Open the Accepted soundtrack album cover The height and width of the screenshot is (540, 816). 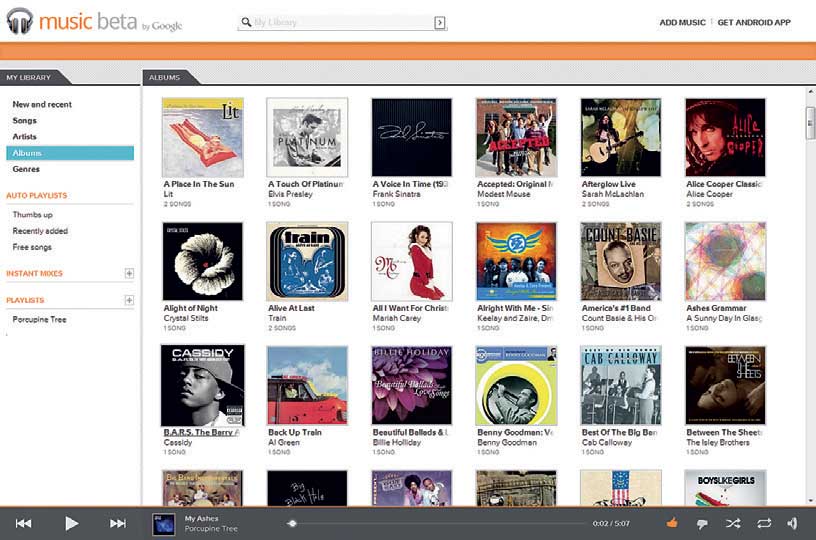[x=516, y=137]
